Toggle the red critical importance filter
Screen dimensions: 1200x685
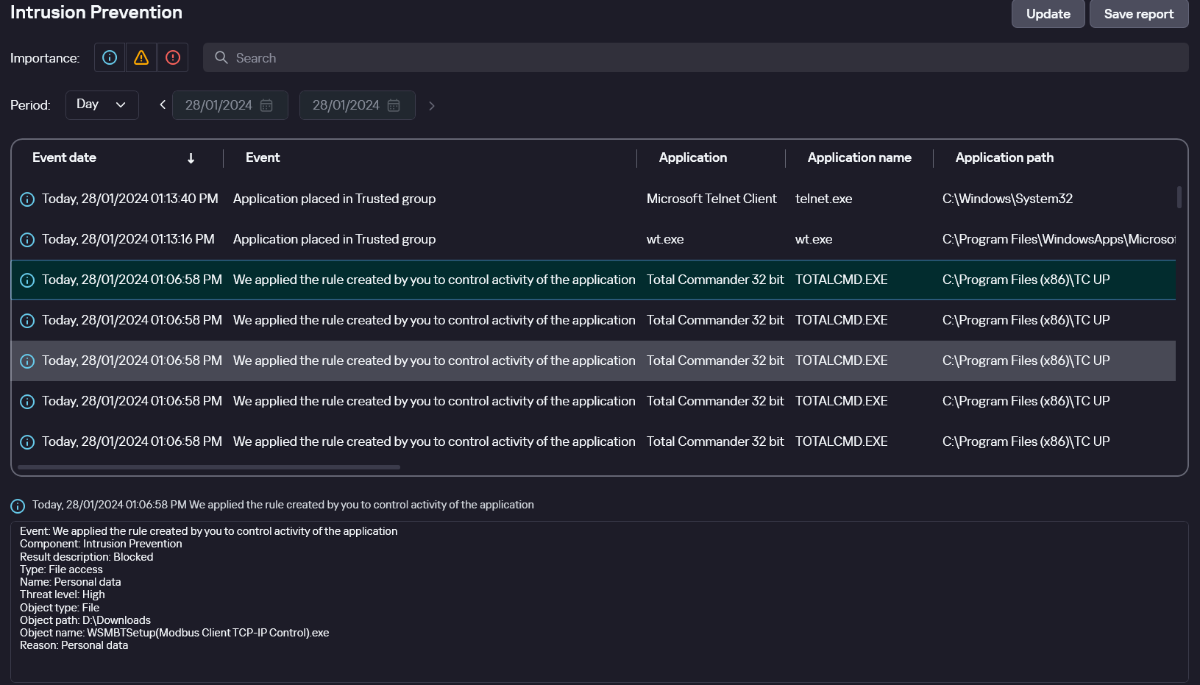click(x=172, y=58)
